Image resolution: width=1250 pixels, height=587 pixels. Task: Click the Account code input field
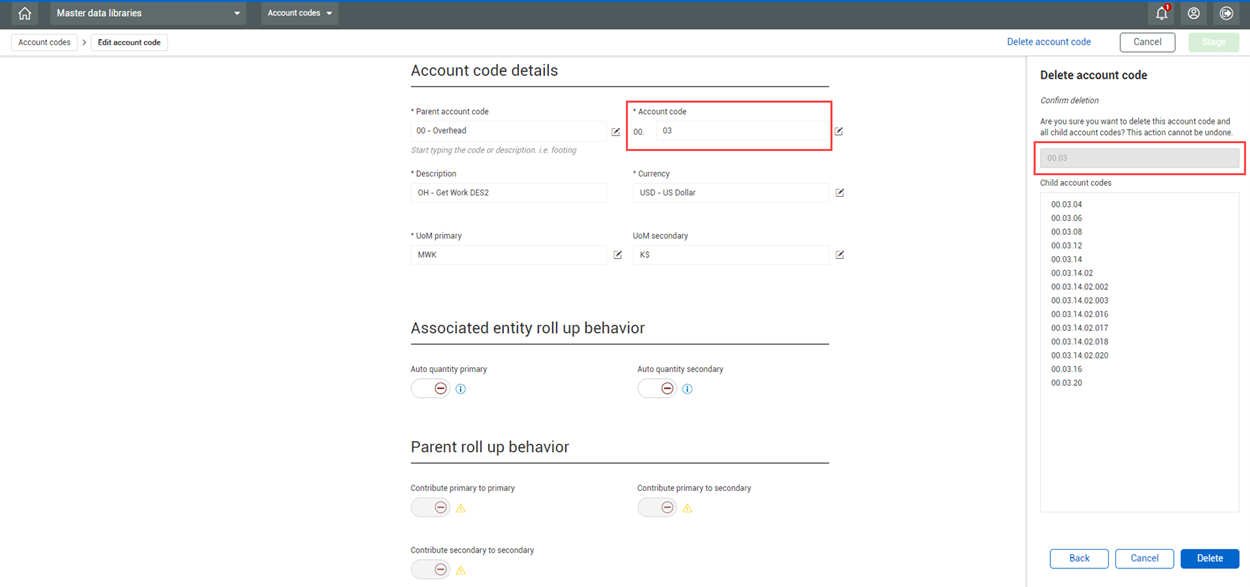tap(742, 131)
